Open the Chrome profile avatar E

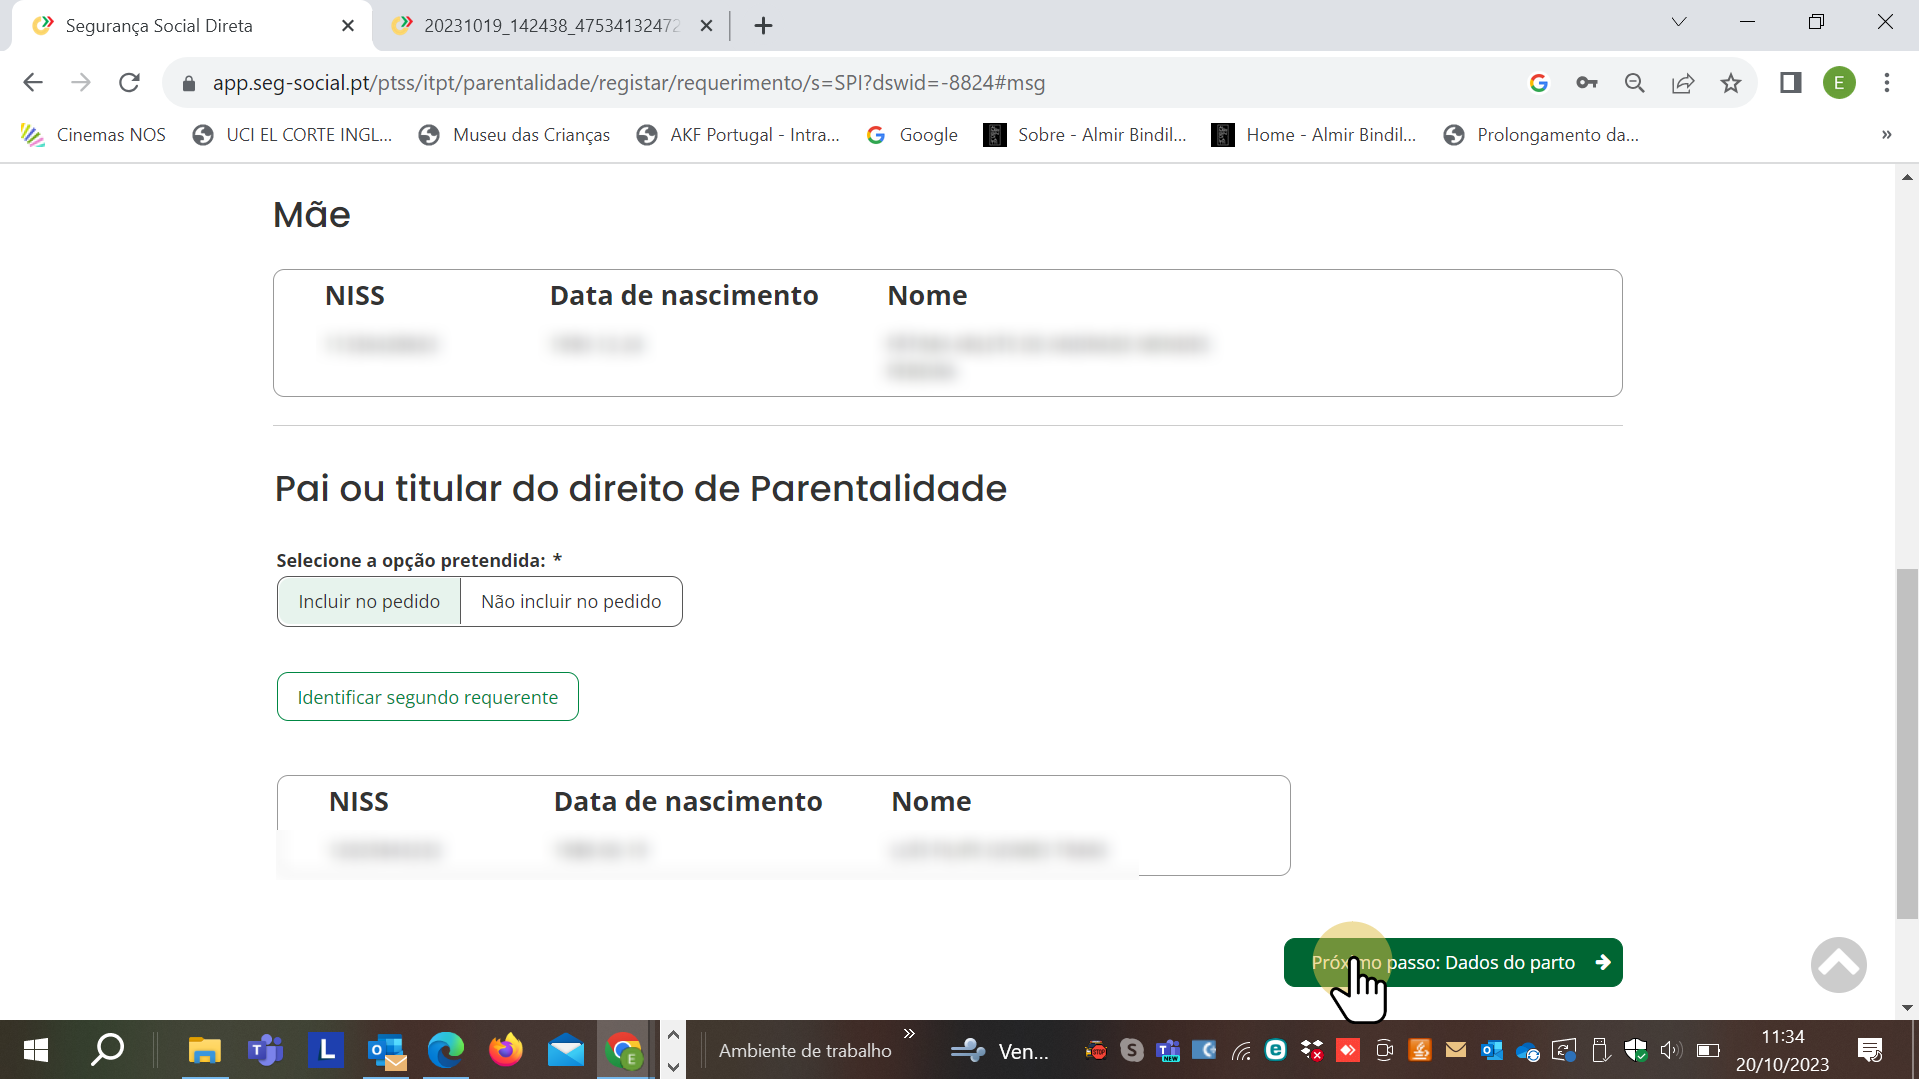pyautogui.click(x=1839, y=83)
